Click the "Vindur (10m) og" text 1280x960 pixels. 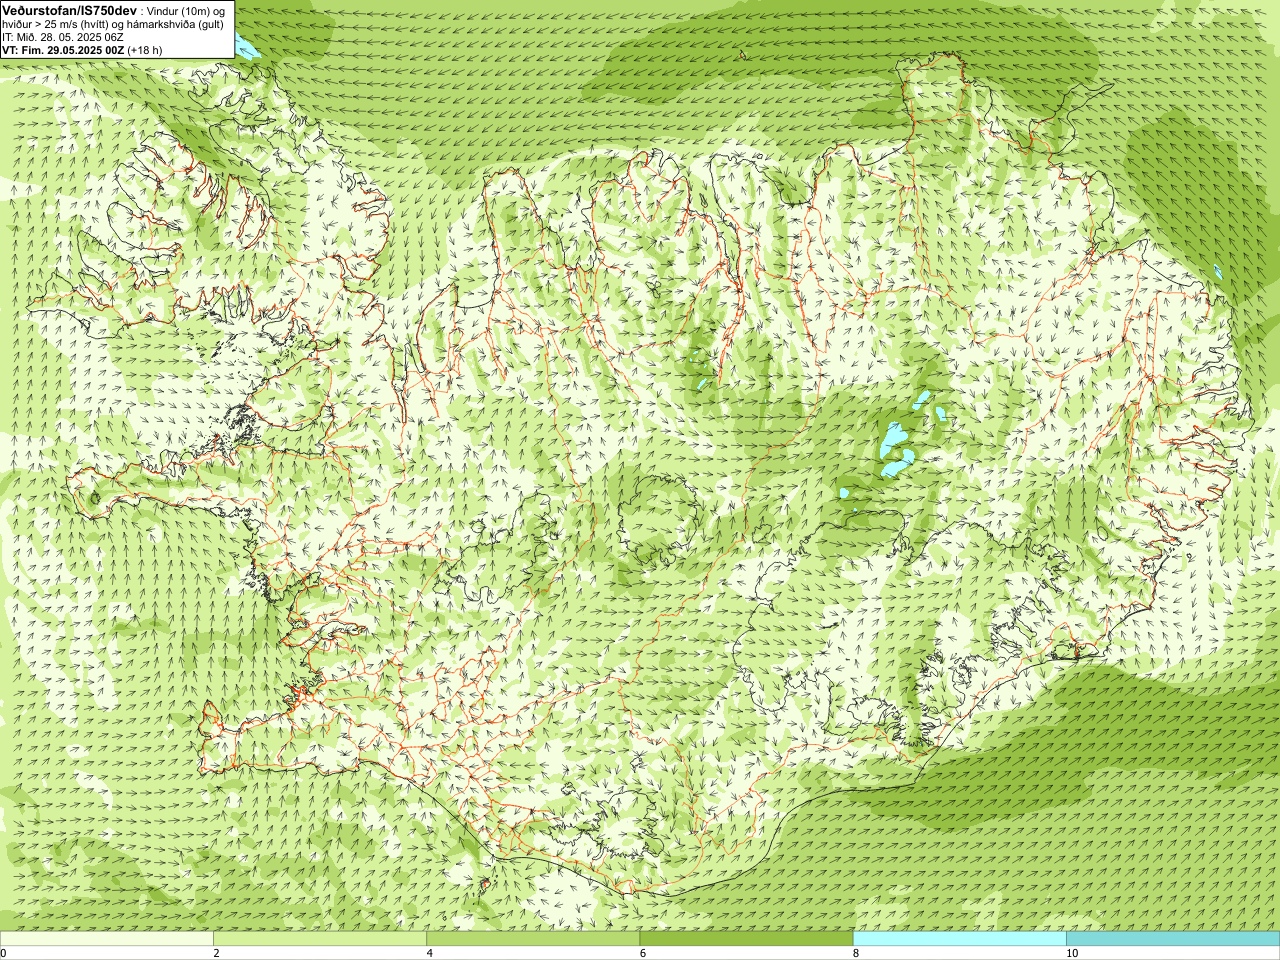point(187,10)
